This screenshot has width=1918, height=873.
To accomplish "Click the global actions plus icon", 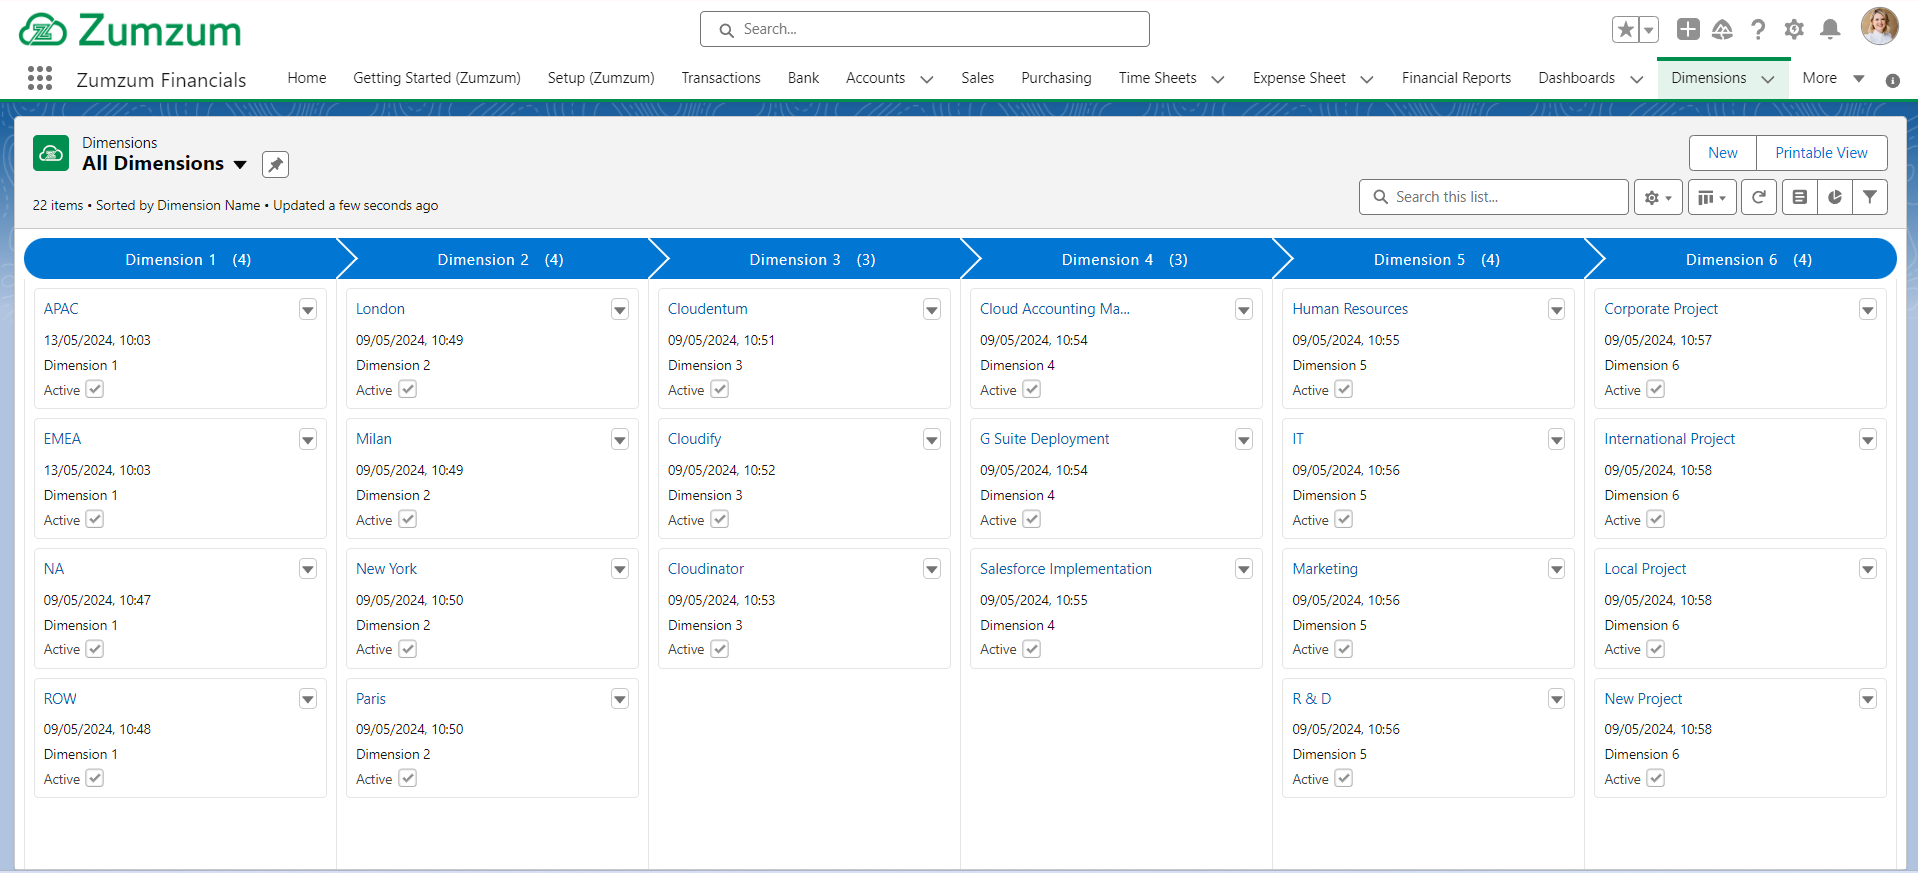I will pos(1688,29).
